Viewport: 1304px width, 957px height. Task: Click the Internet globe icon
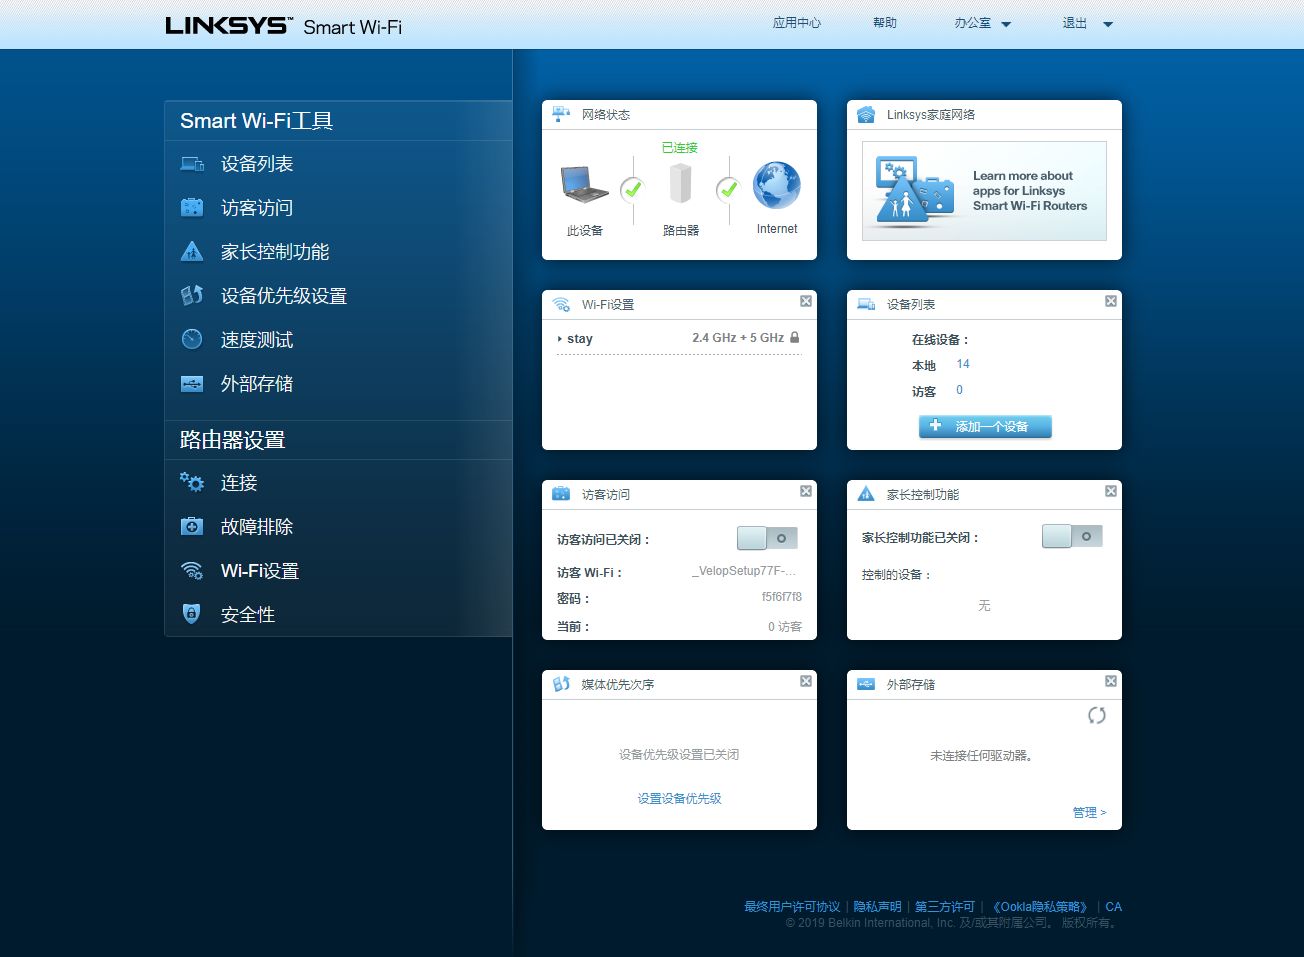pyautogui.click(x=777, y=185)
